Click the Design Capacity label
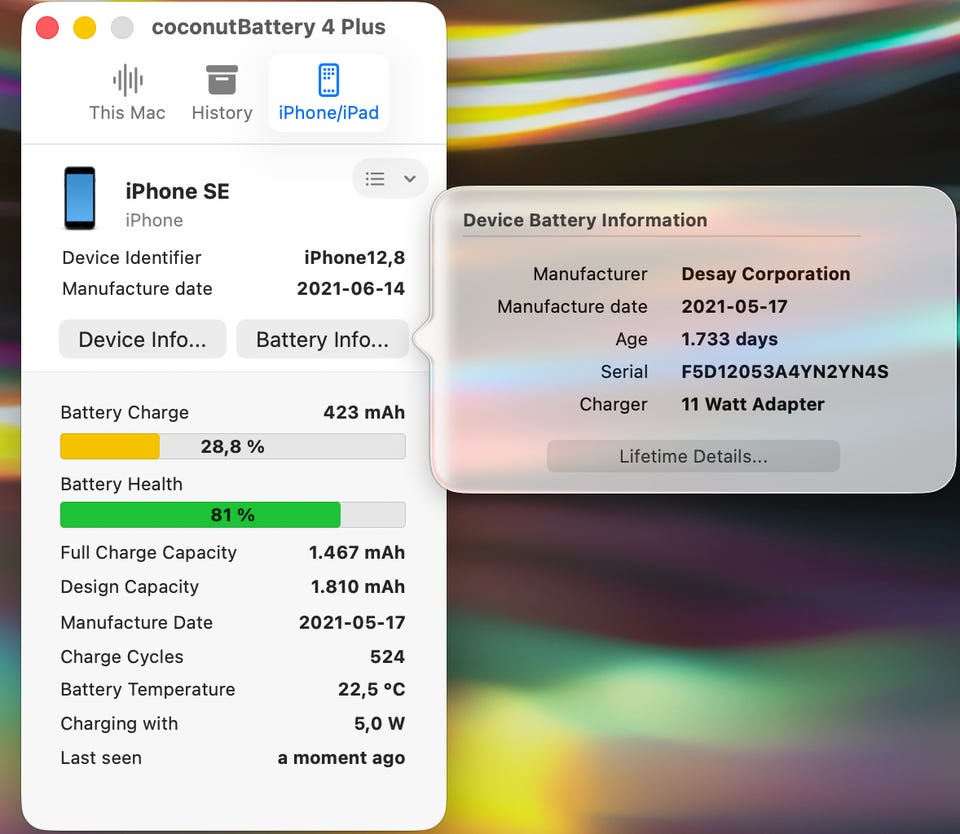Viewport: 960px width, 834px height. (x=129, y=587)
